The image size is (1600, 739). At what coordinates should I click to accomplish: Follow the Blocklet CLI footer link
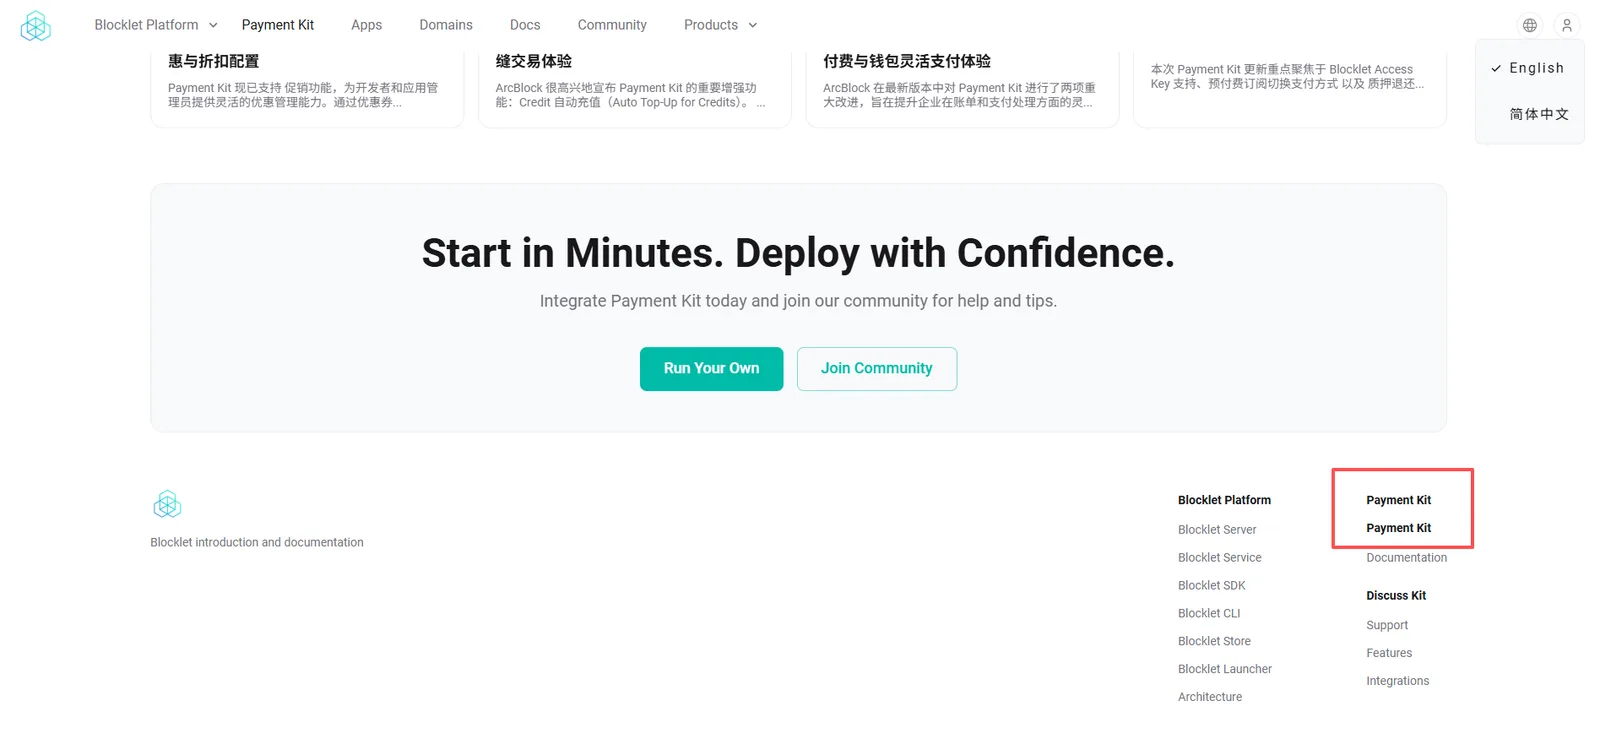tap(1209, 614)
